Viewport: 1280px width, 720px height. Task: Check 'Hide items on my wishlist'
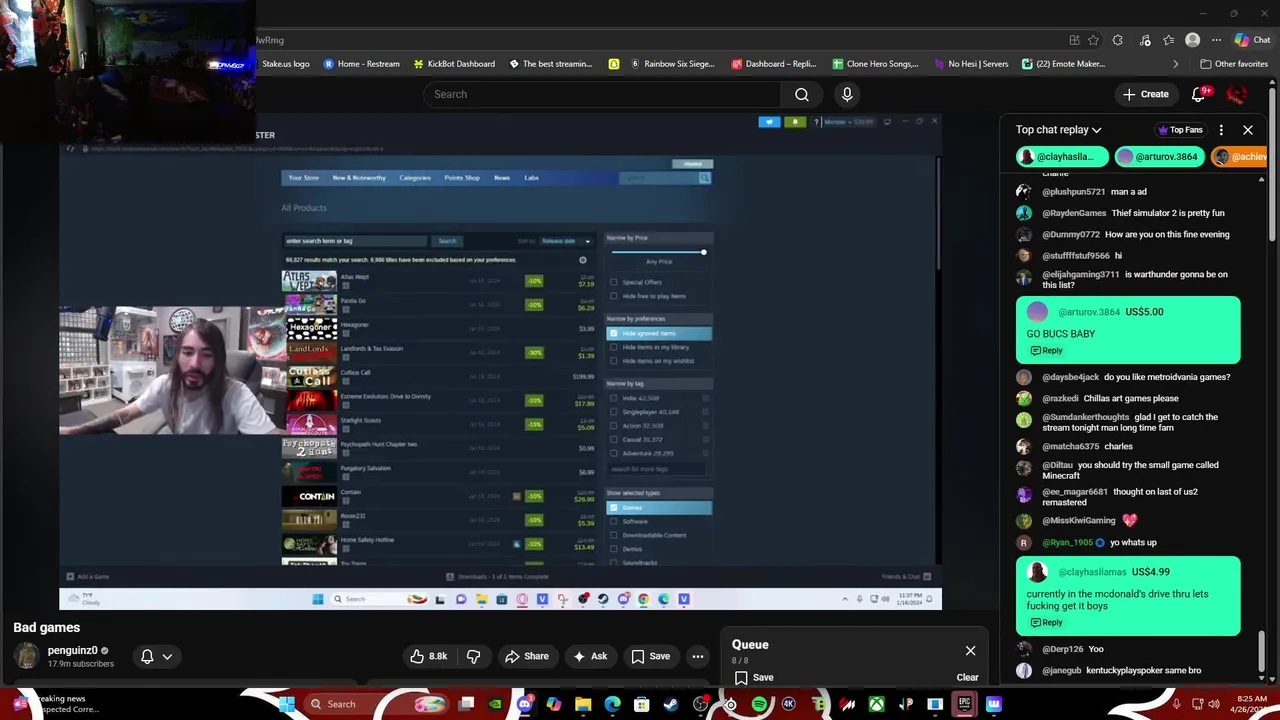(614, 361)
